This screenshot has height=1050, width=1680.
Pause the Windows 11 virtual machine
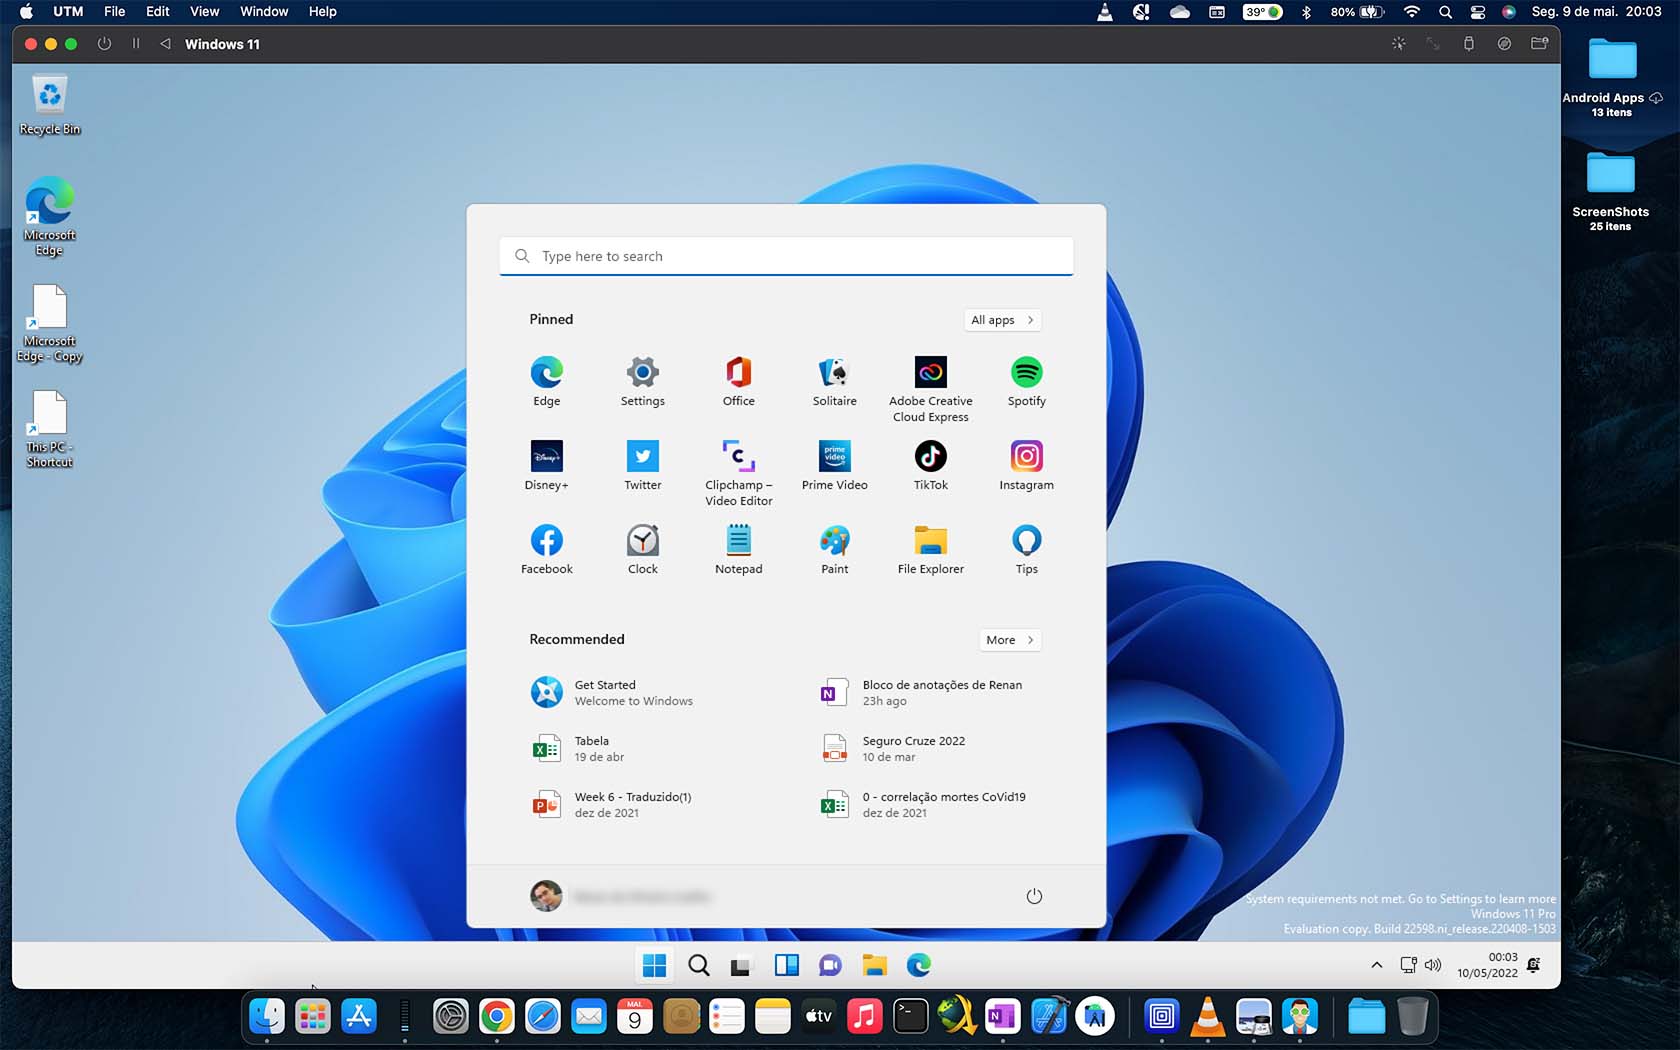(x=136, y=44)
